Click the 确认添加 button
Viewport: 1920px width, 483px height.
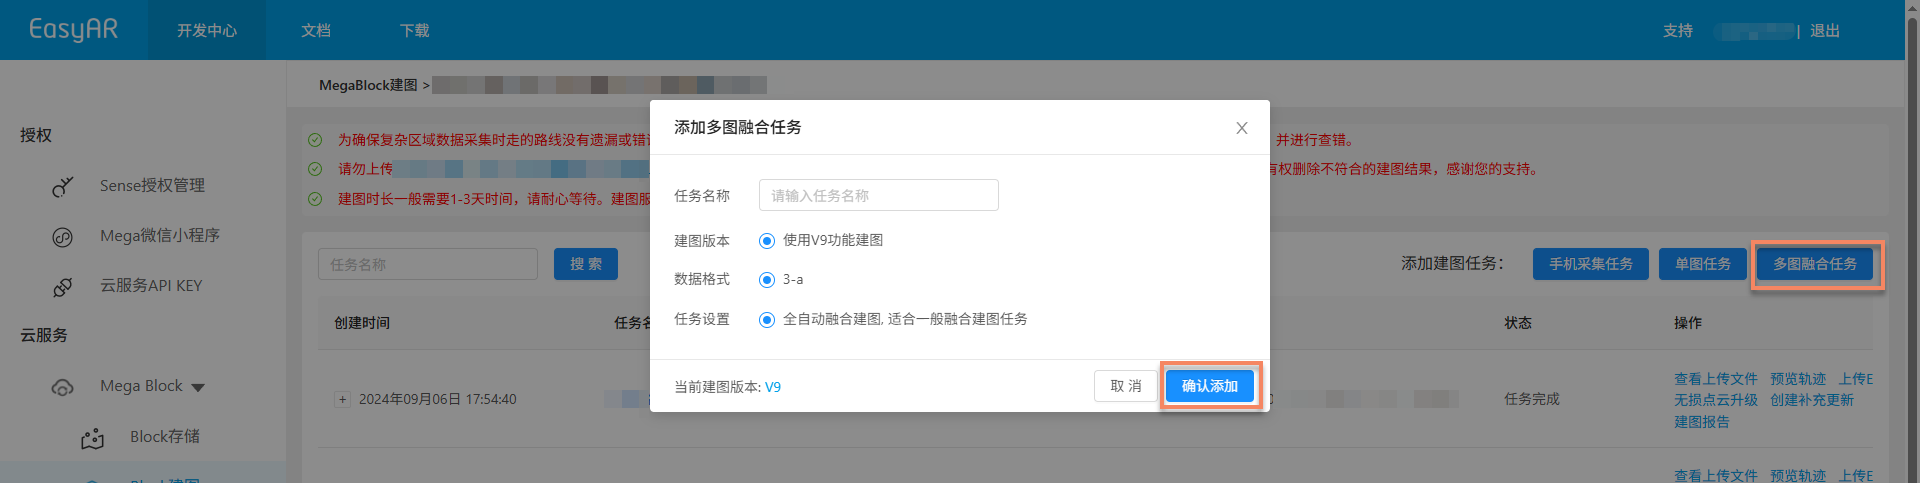click(x=1209, y=386)
